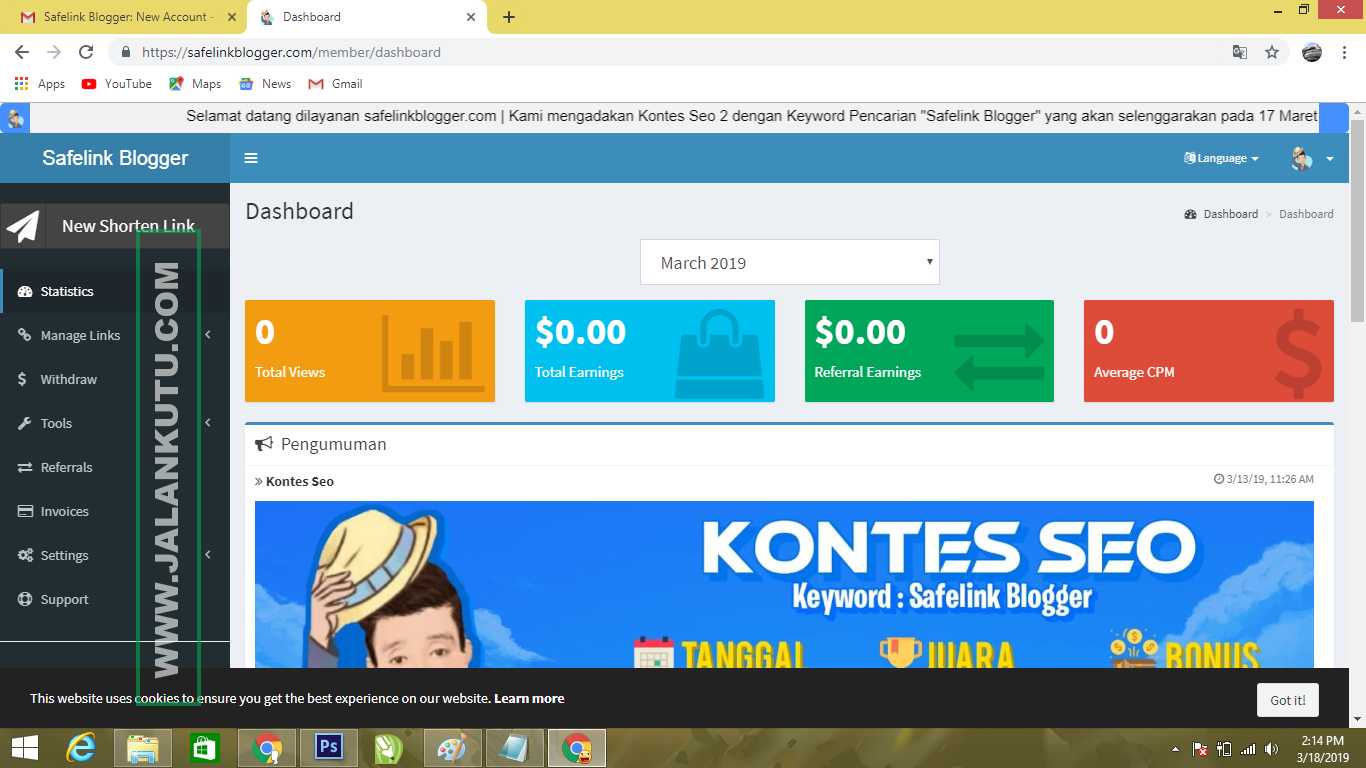
Task: Click the system tray volume icon
Action: [1271, 749]
